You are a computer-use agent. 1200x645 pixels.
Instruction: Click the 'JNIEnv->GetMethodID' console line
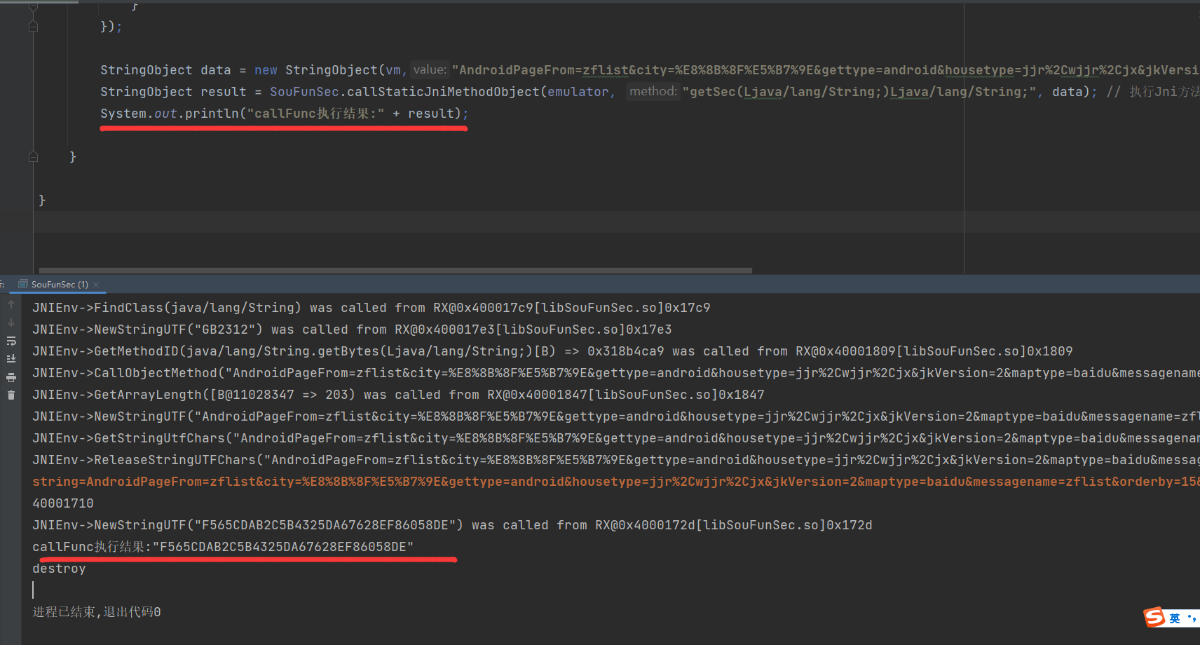(x=552, y=351)
